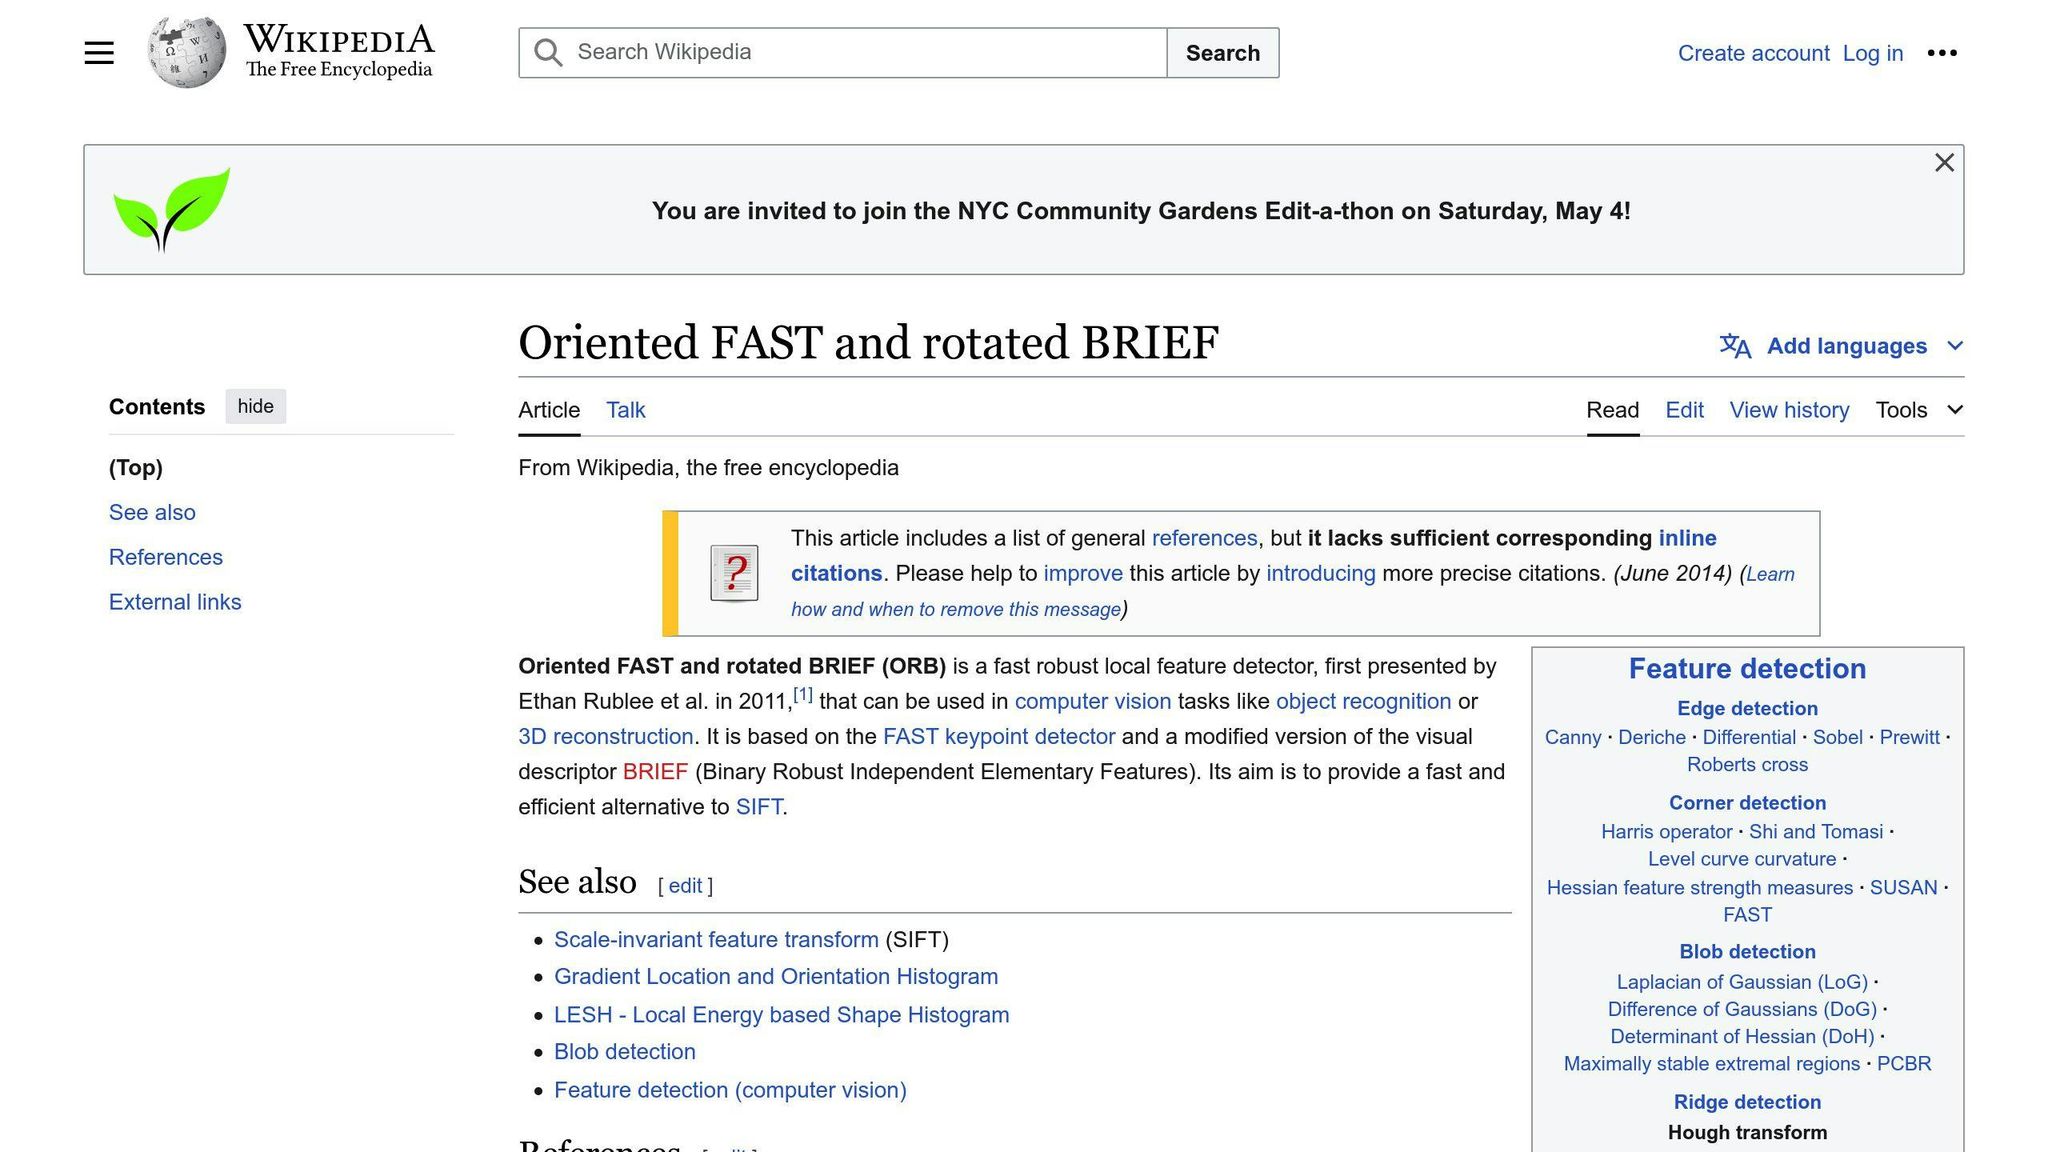
Task: Edit the See also section
Action: [685, 886]
